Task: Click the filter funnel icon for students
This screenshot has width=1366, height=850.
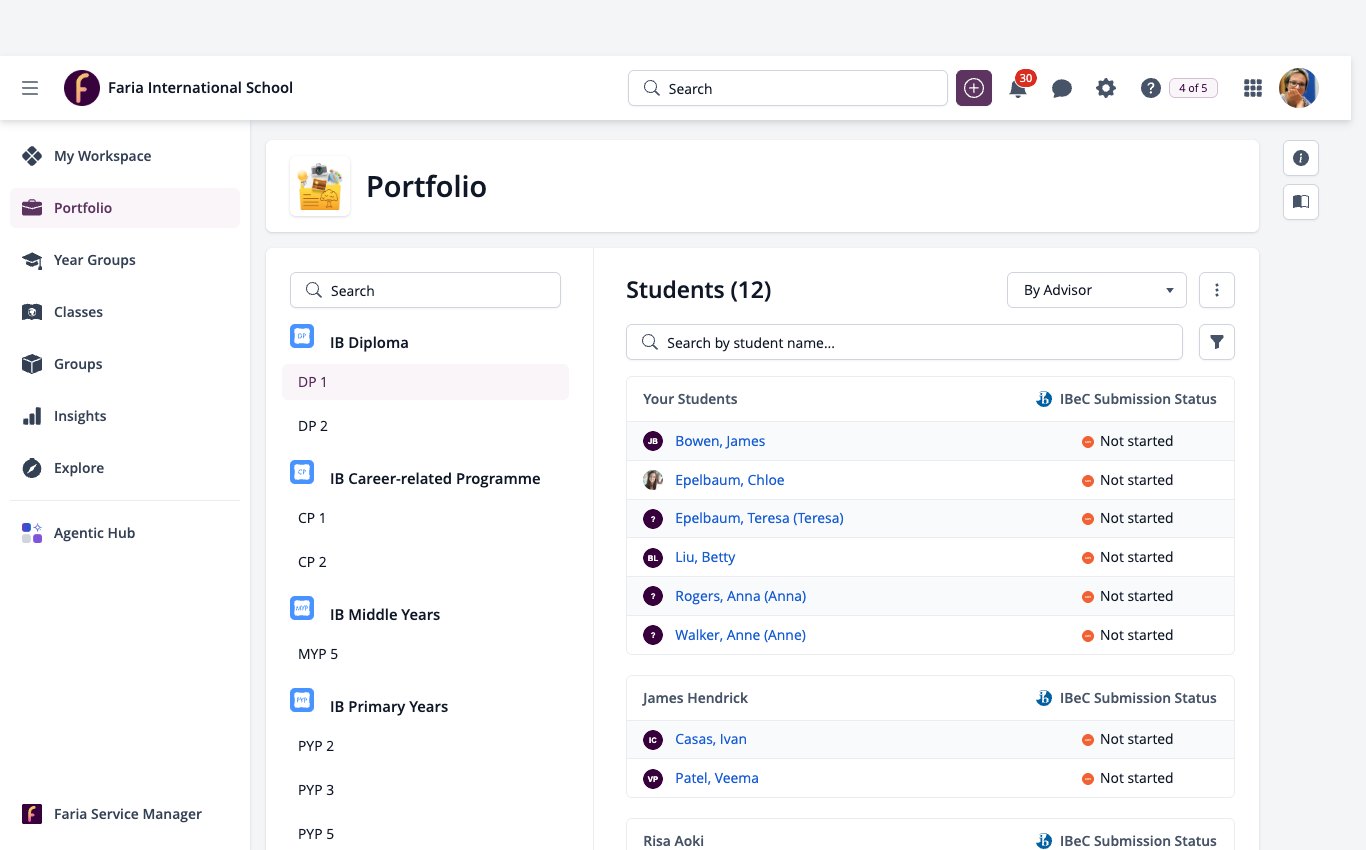Action: [1217, 342]
